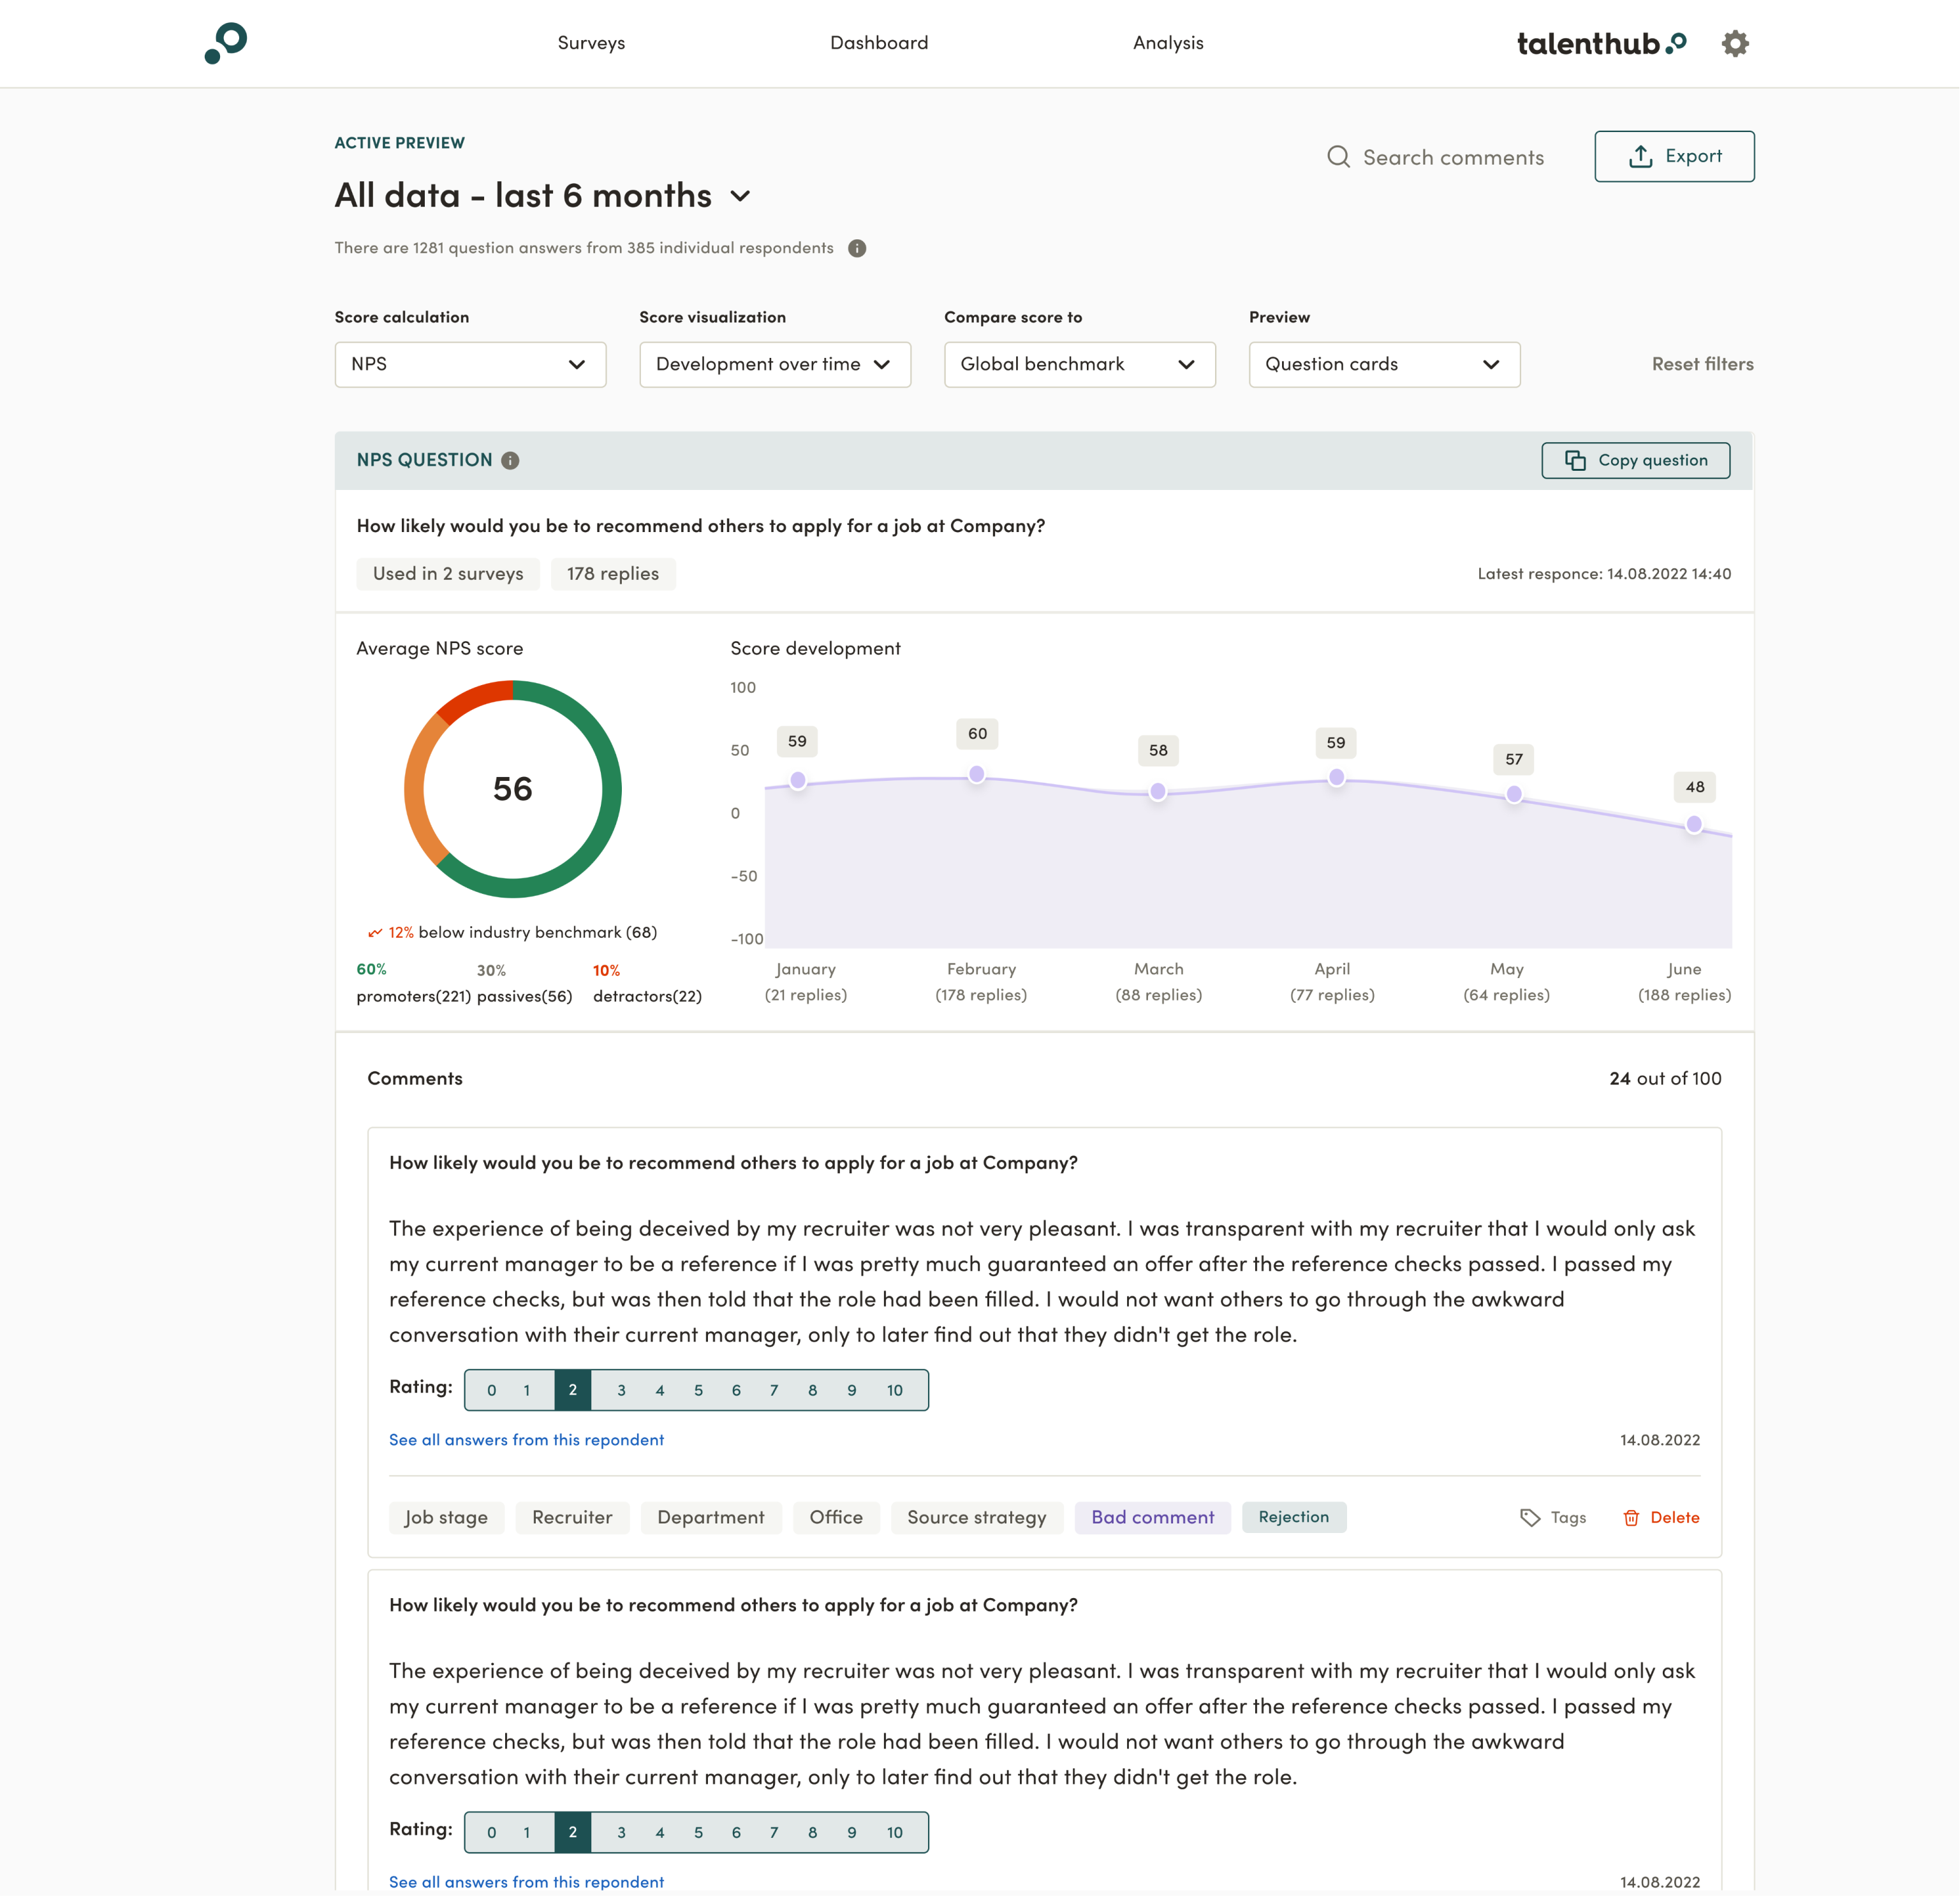Click the Copy question icon
Image resolution: width=1960 pixels, height=1896 pixels.
1575,460
